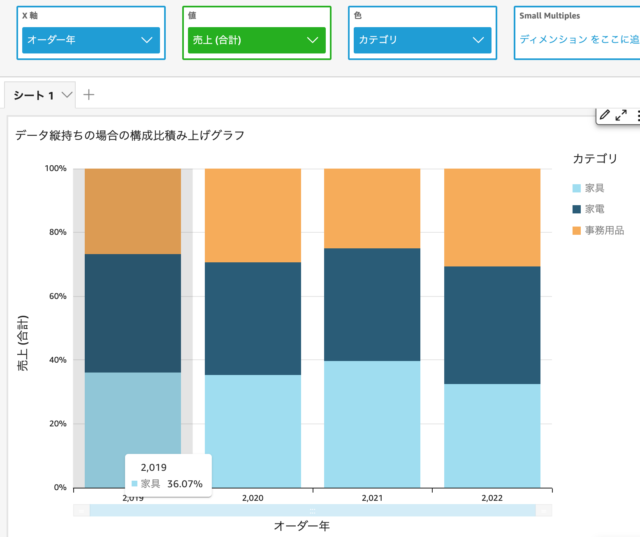The width and height of the screenshot is (640, 537).
Task: Click the horizontal axis range scrollbar
Action: click(312, 510)
